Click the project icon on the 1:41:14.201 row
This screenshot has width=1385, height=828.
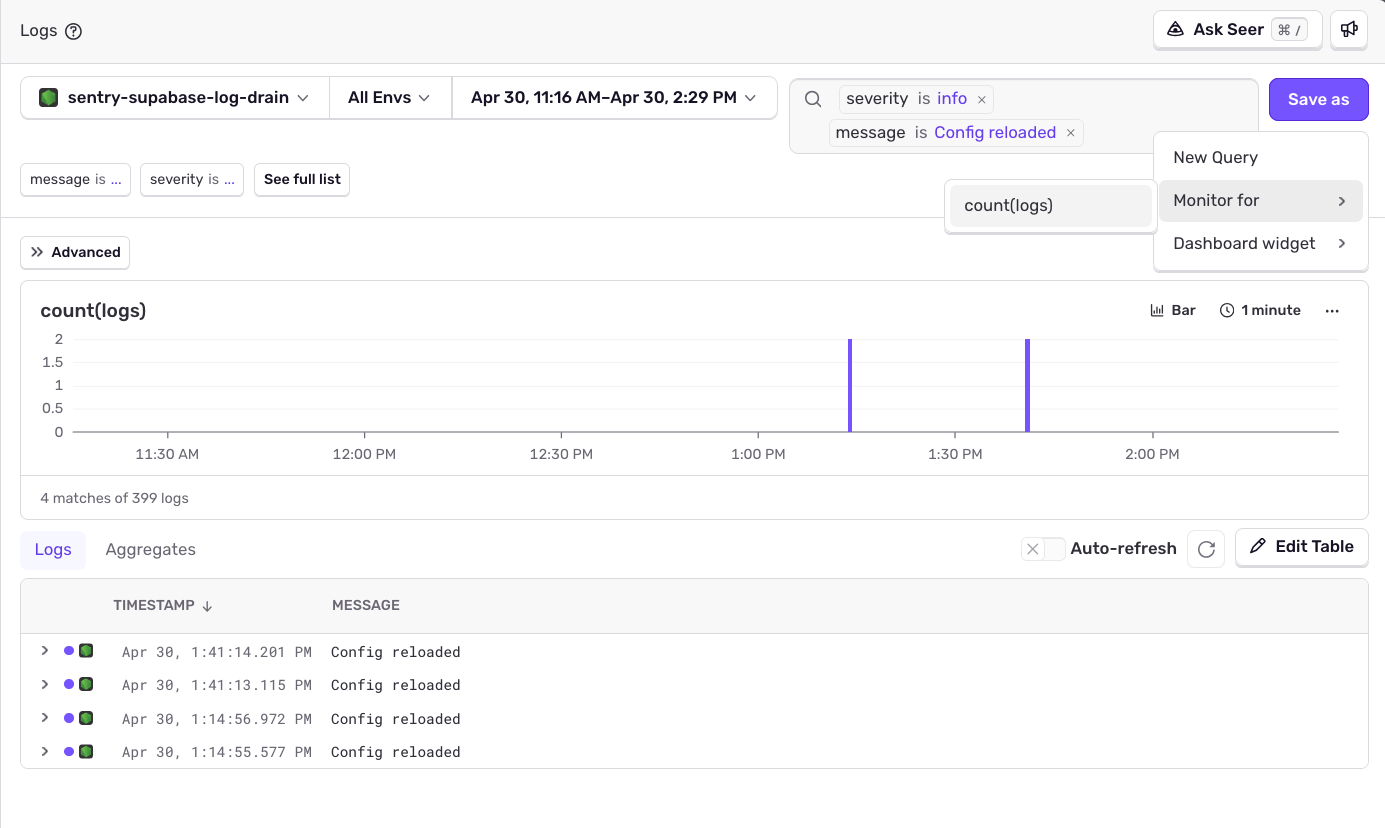86,651
